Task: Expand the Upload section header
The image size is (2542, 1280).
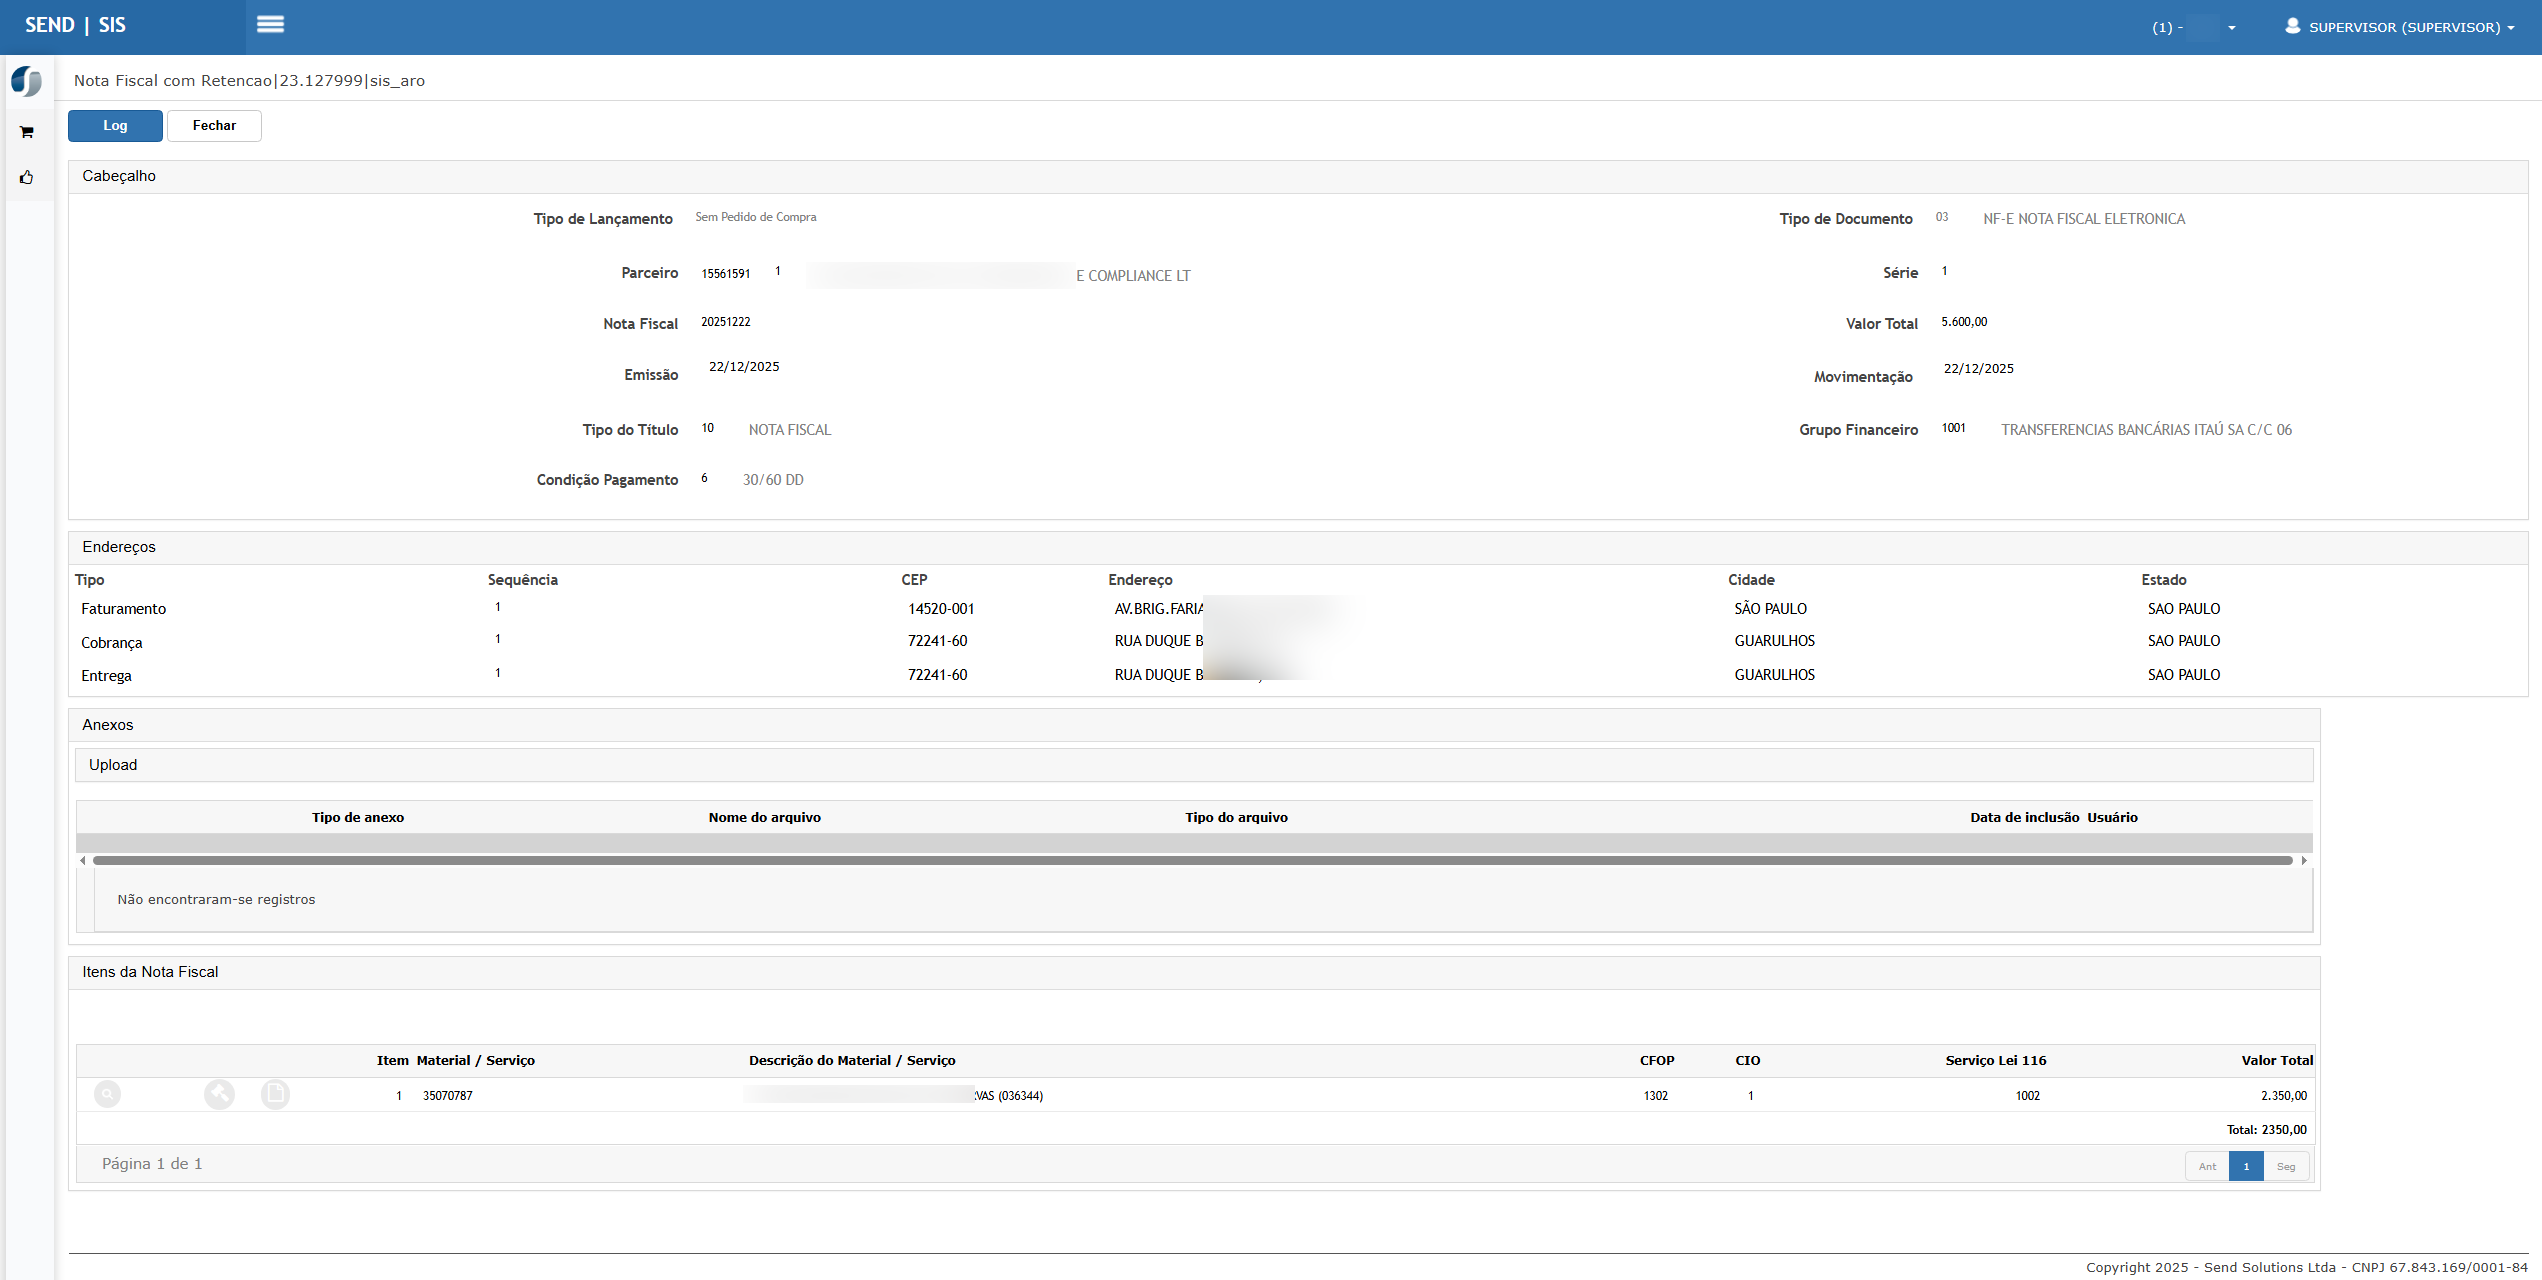Action: pyautogui.click(x=113, y=765)
